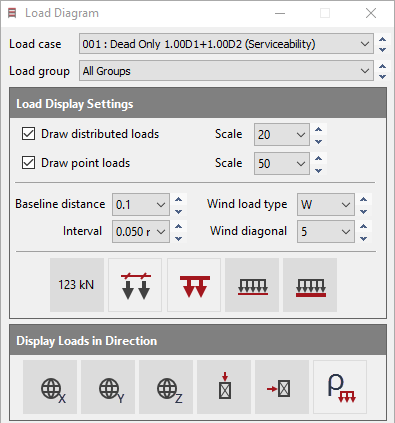
Task: Decrease point loads scale with down arrow
Action: tap(319, 171)
